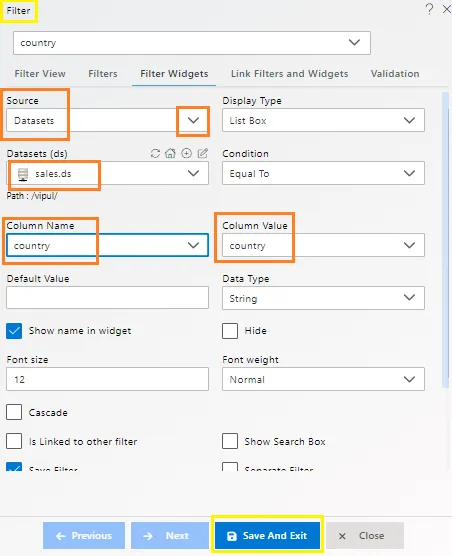This screenshot has width=452, height=556.
Task: Click the Save And Exit button
Action: tap(267, 535)
